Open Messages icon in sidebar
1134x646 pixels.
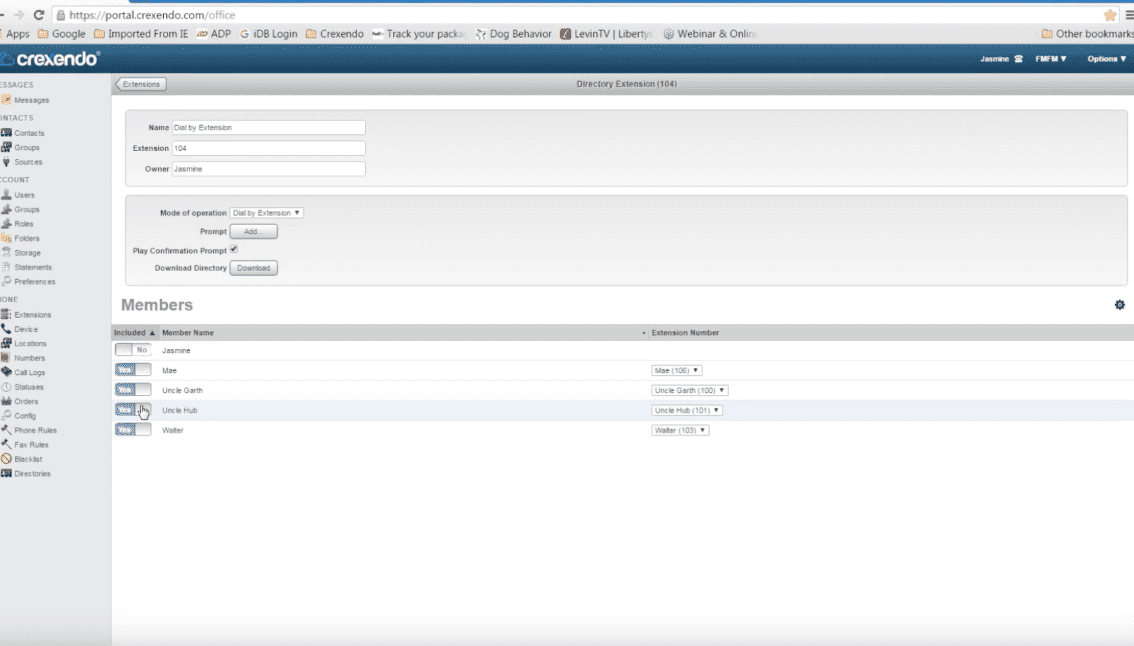tap(6, 100)
